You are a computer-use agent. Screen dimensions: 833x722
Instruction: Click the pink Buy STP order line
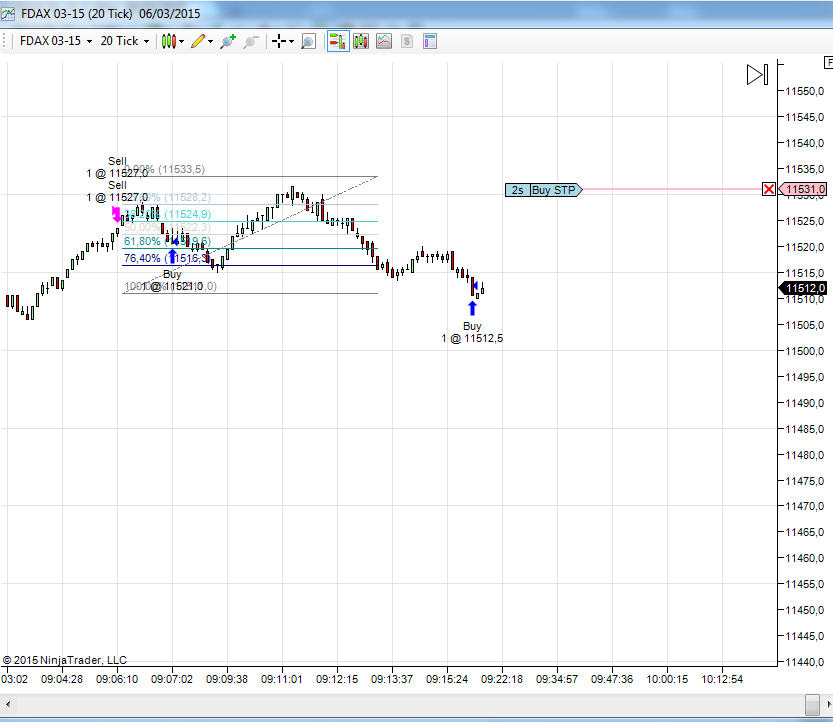point(672,189)
